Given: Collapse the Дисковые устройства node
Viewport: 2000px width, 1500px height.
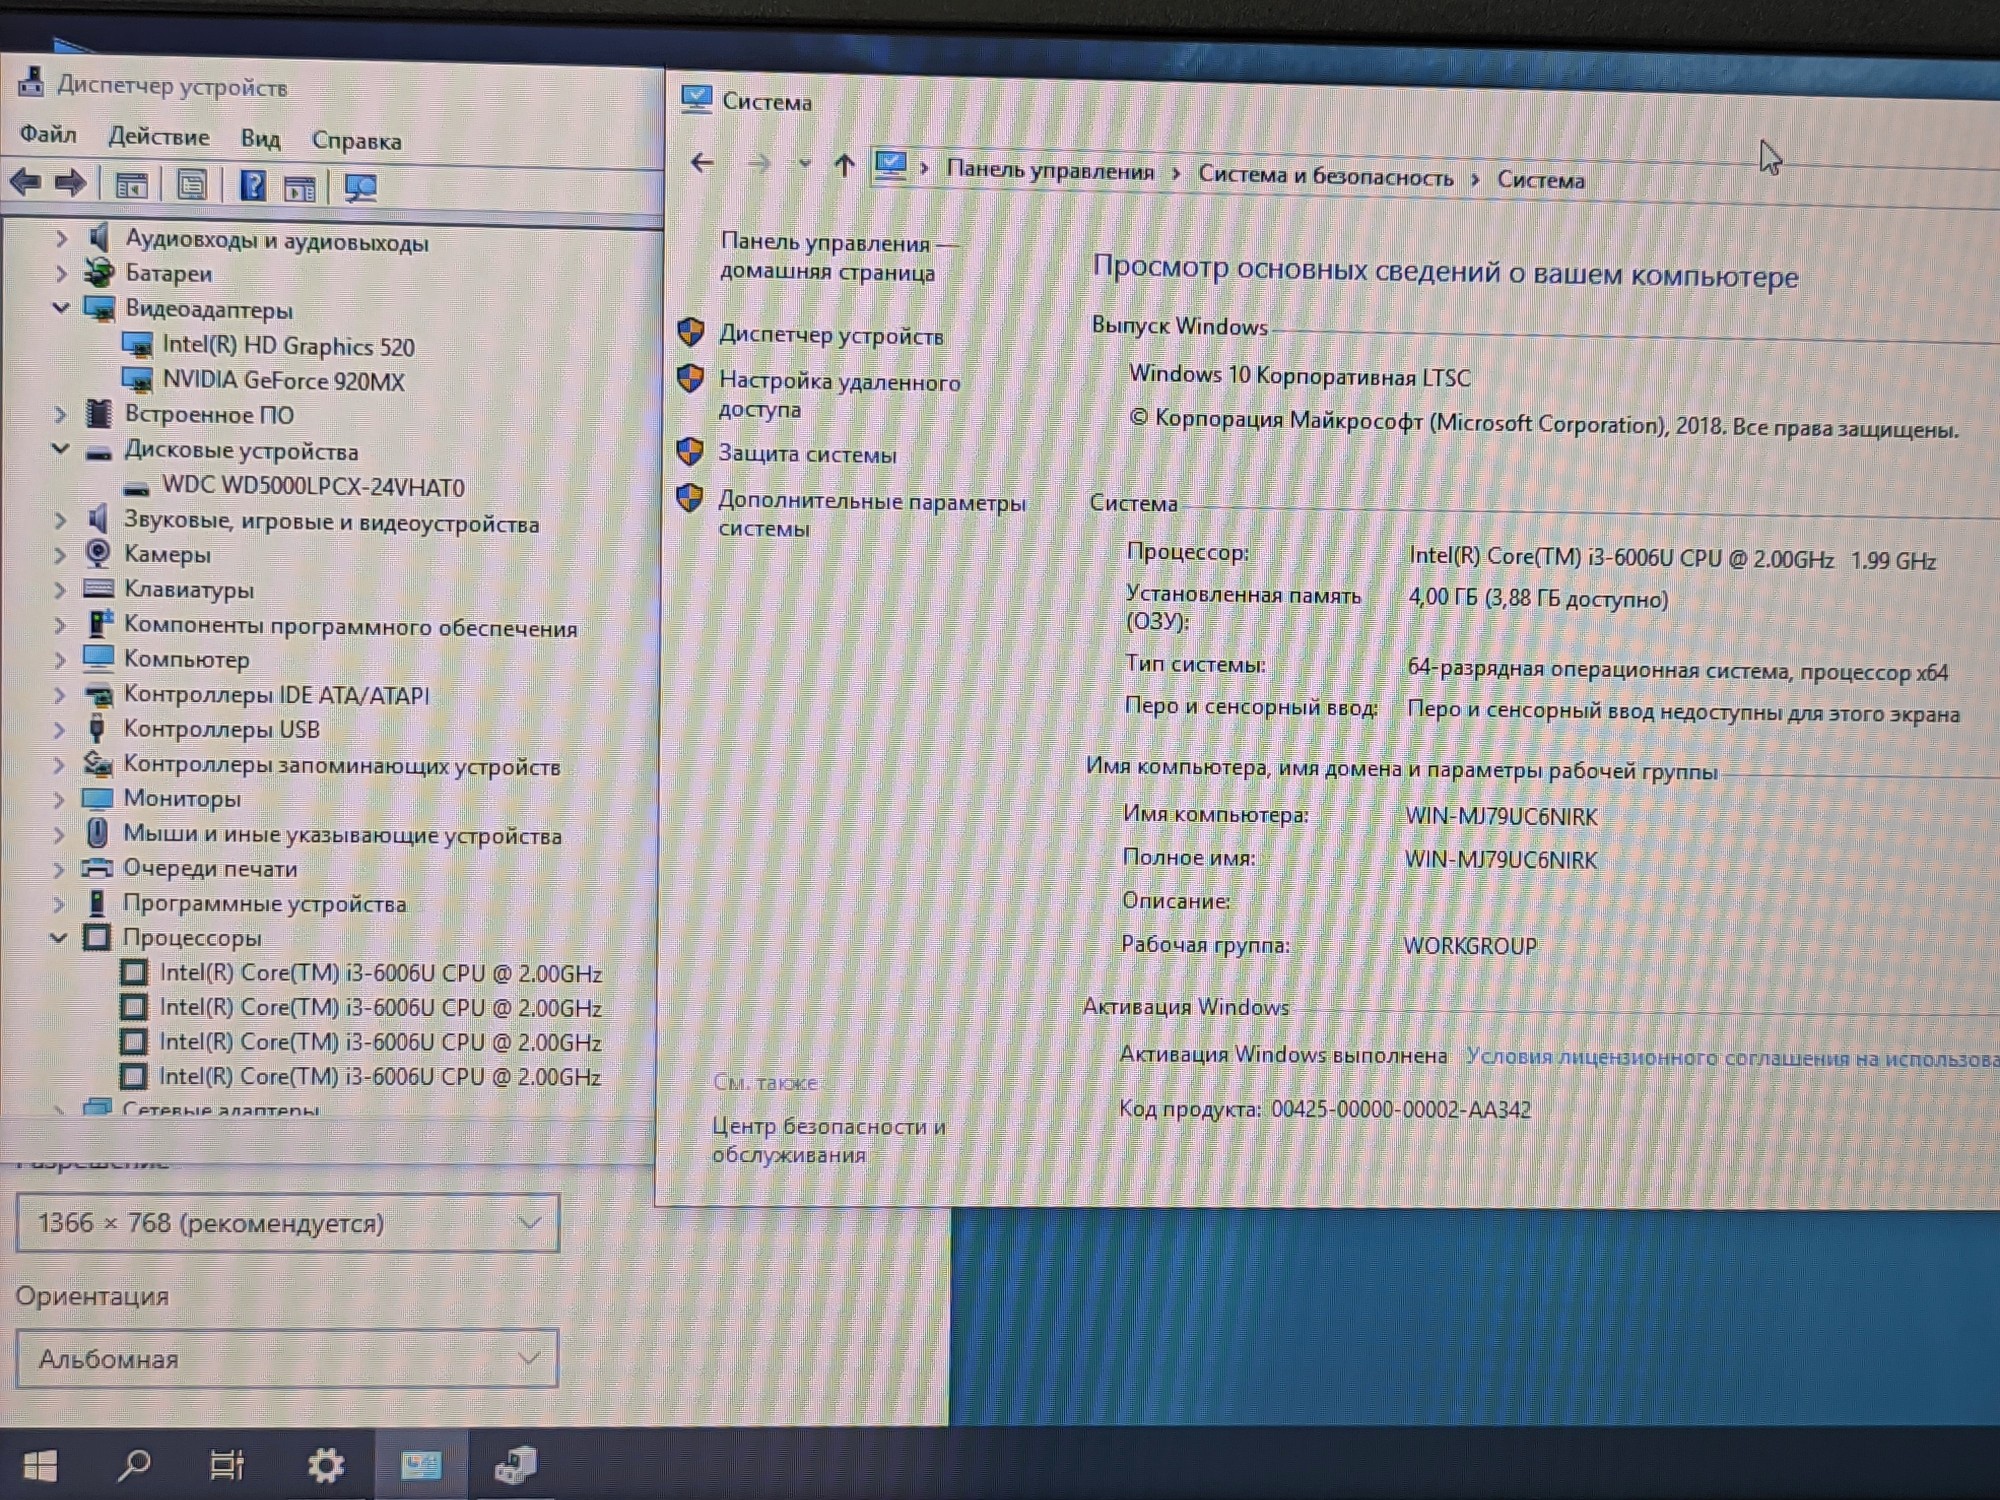Looking at the screenshot, I should click(x=60, y=449).
